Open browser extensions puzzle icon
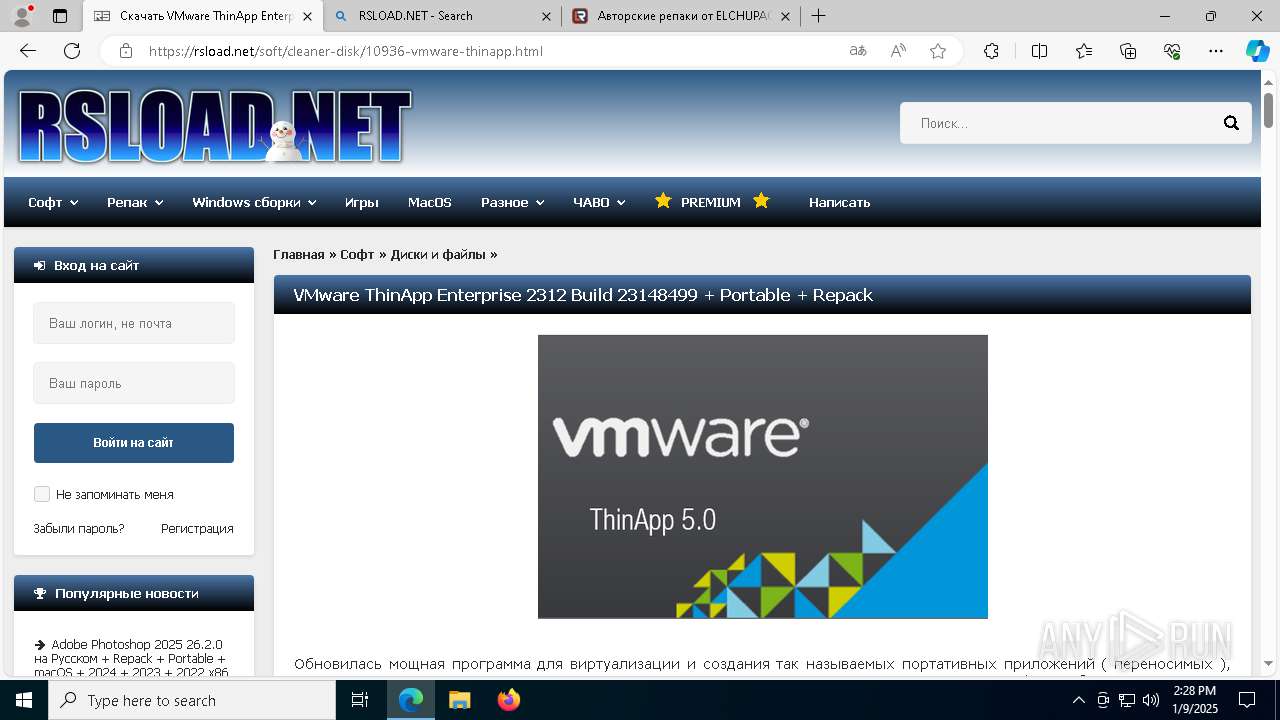Screen dimensions: 1280x720 pos(991,51)
